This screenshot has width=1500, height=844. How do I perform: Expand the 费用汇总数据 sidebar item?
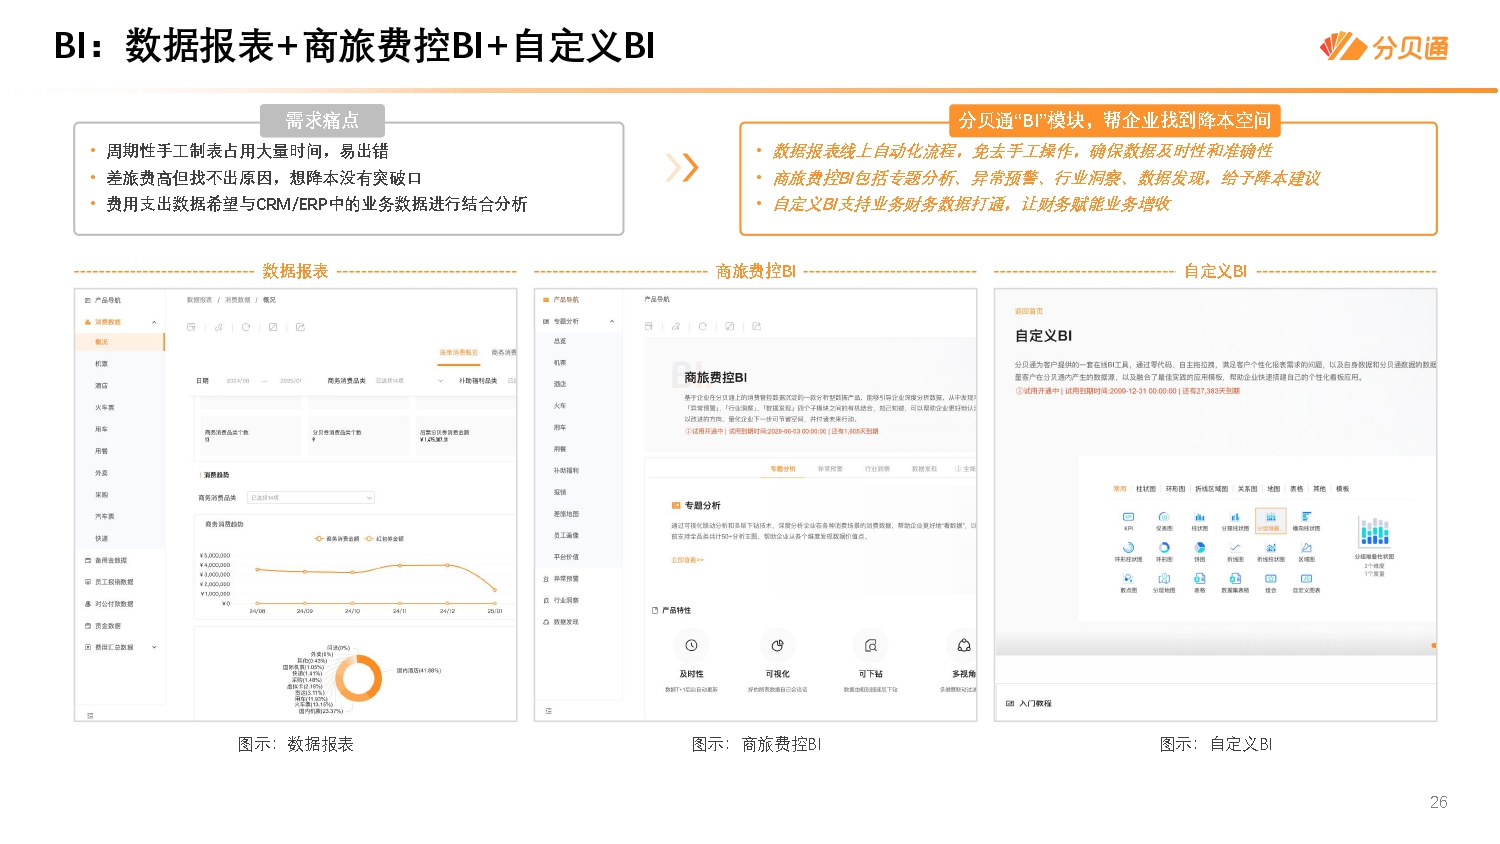155,647
